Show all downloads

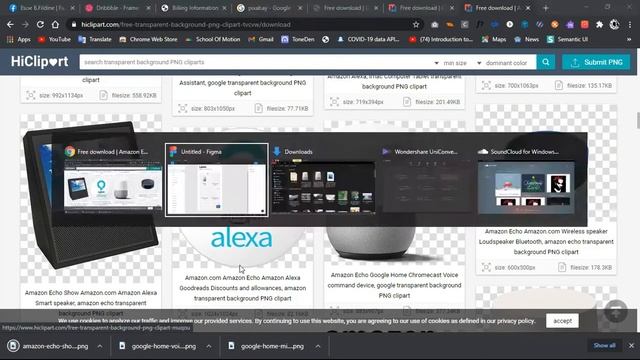pyautogui.click(x=604, y=345)
